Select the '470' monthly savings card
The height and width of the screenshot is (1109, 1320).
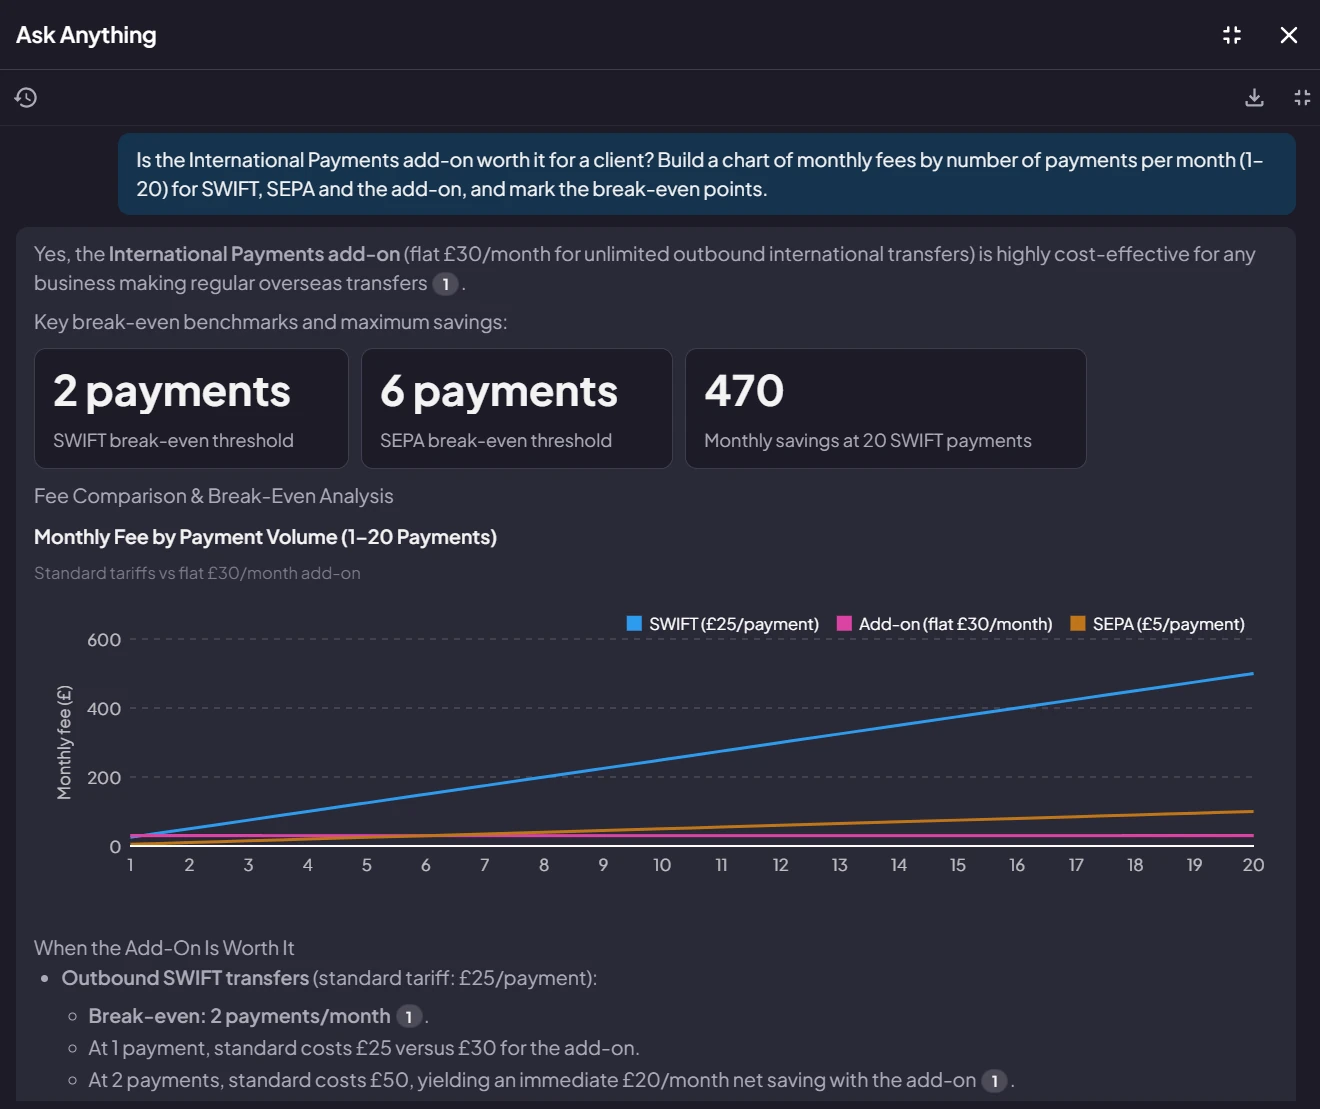(x=886, y=408)
